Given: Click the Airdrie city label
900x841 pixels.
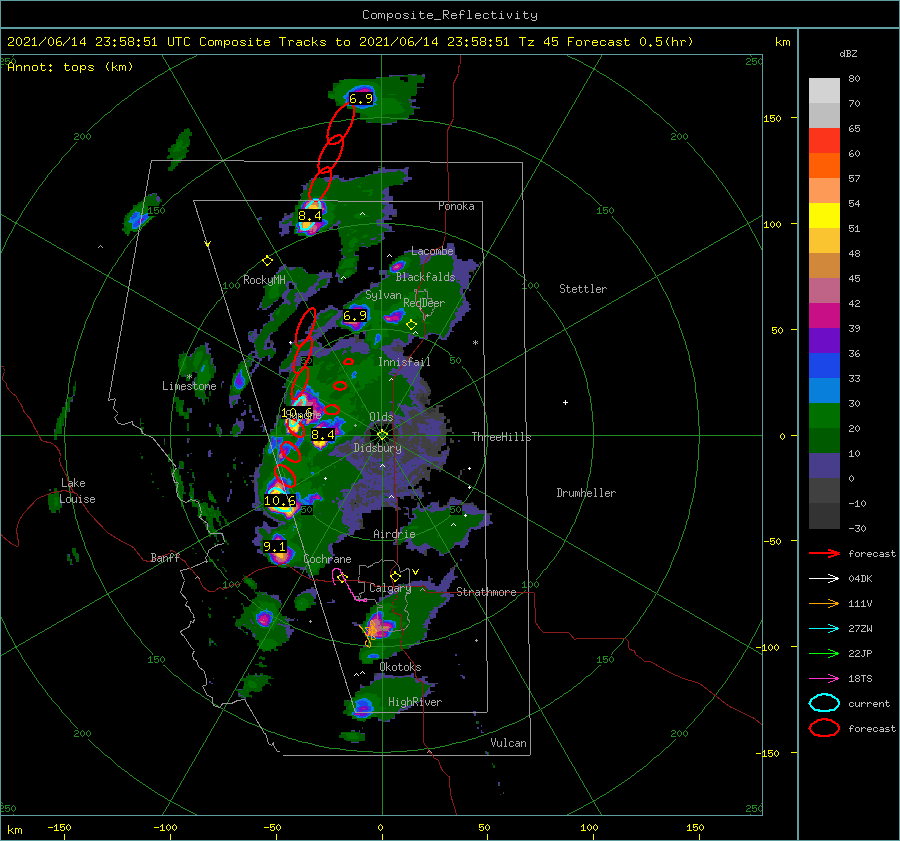Looking at the screenshot, I should (x=394, y=534).
